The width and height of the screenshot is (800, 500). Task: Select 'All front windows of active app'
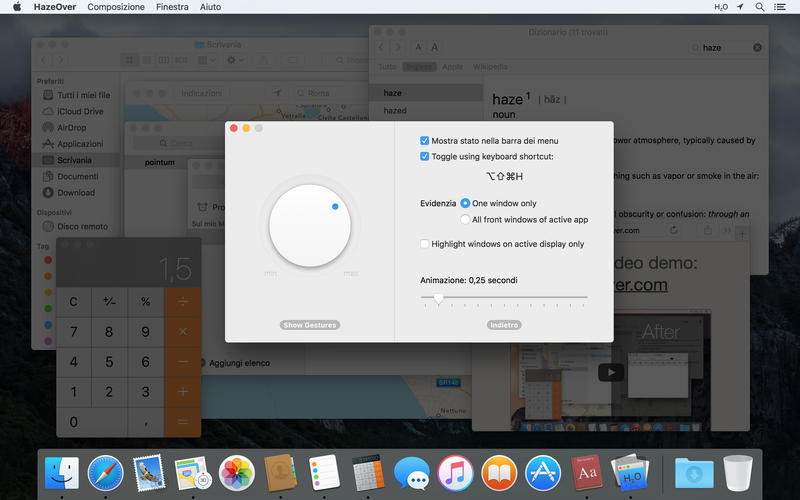(x=465, y=219)
